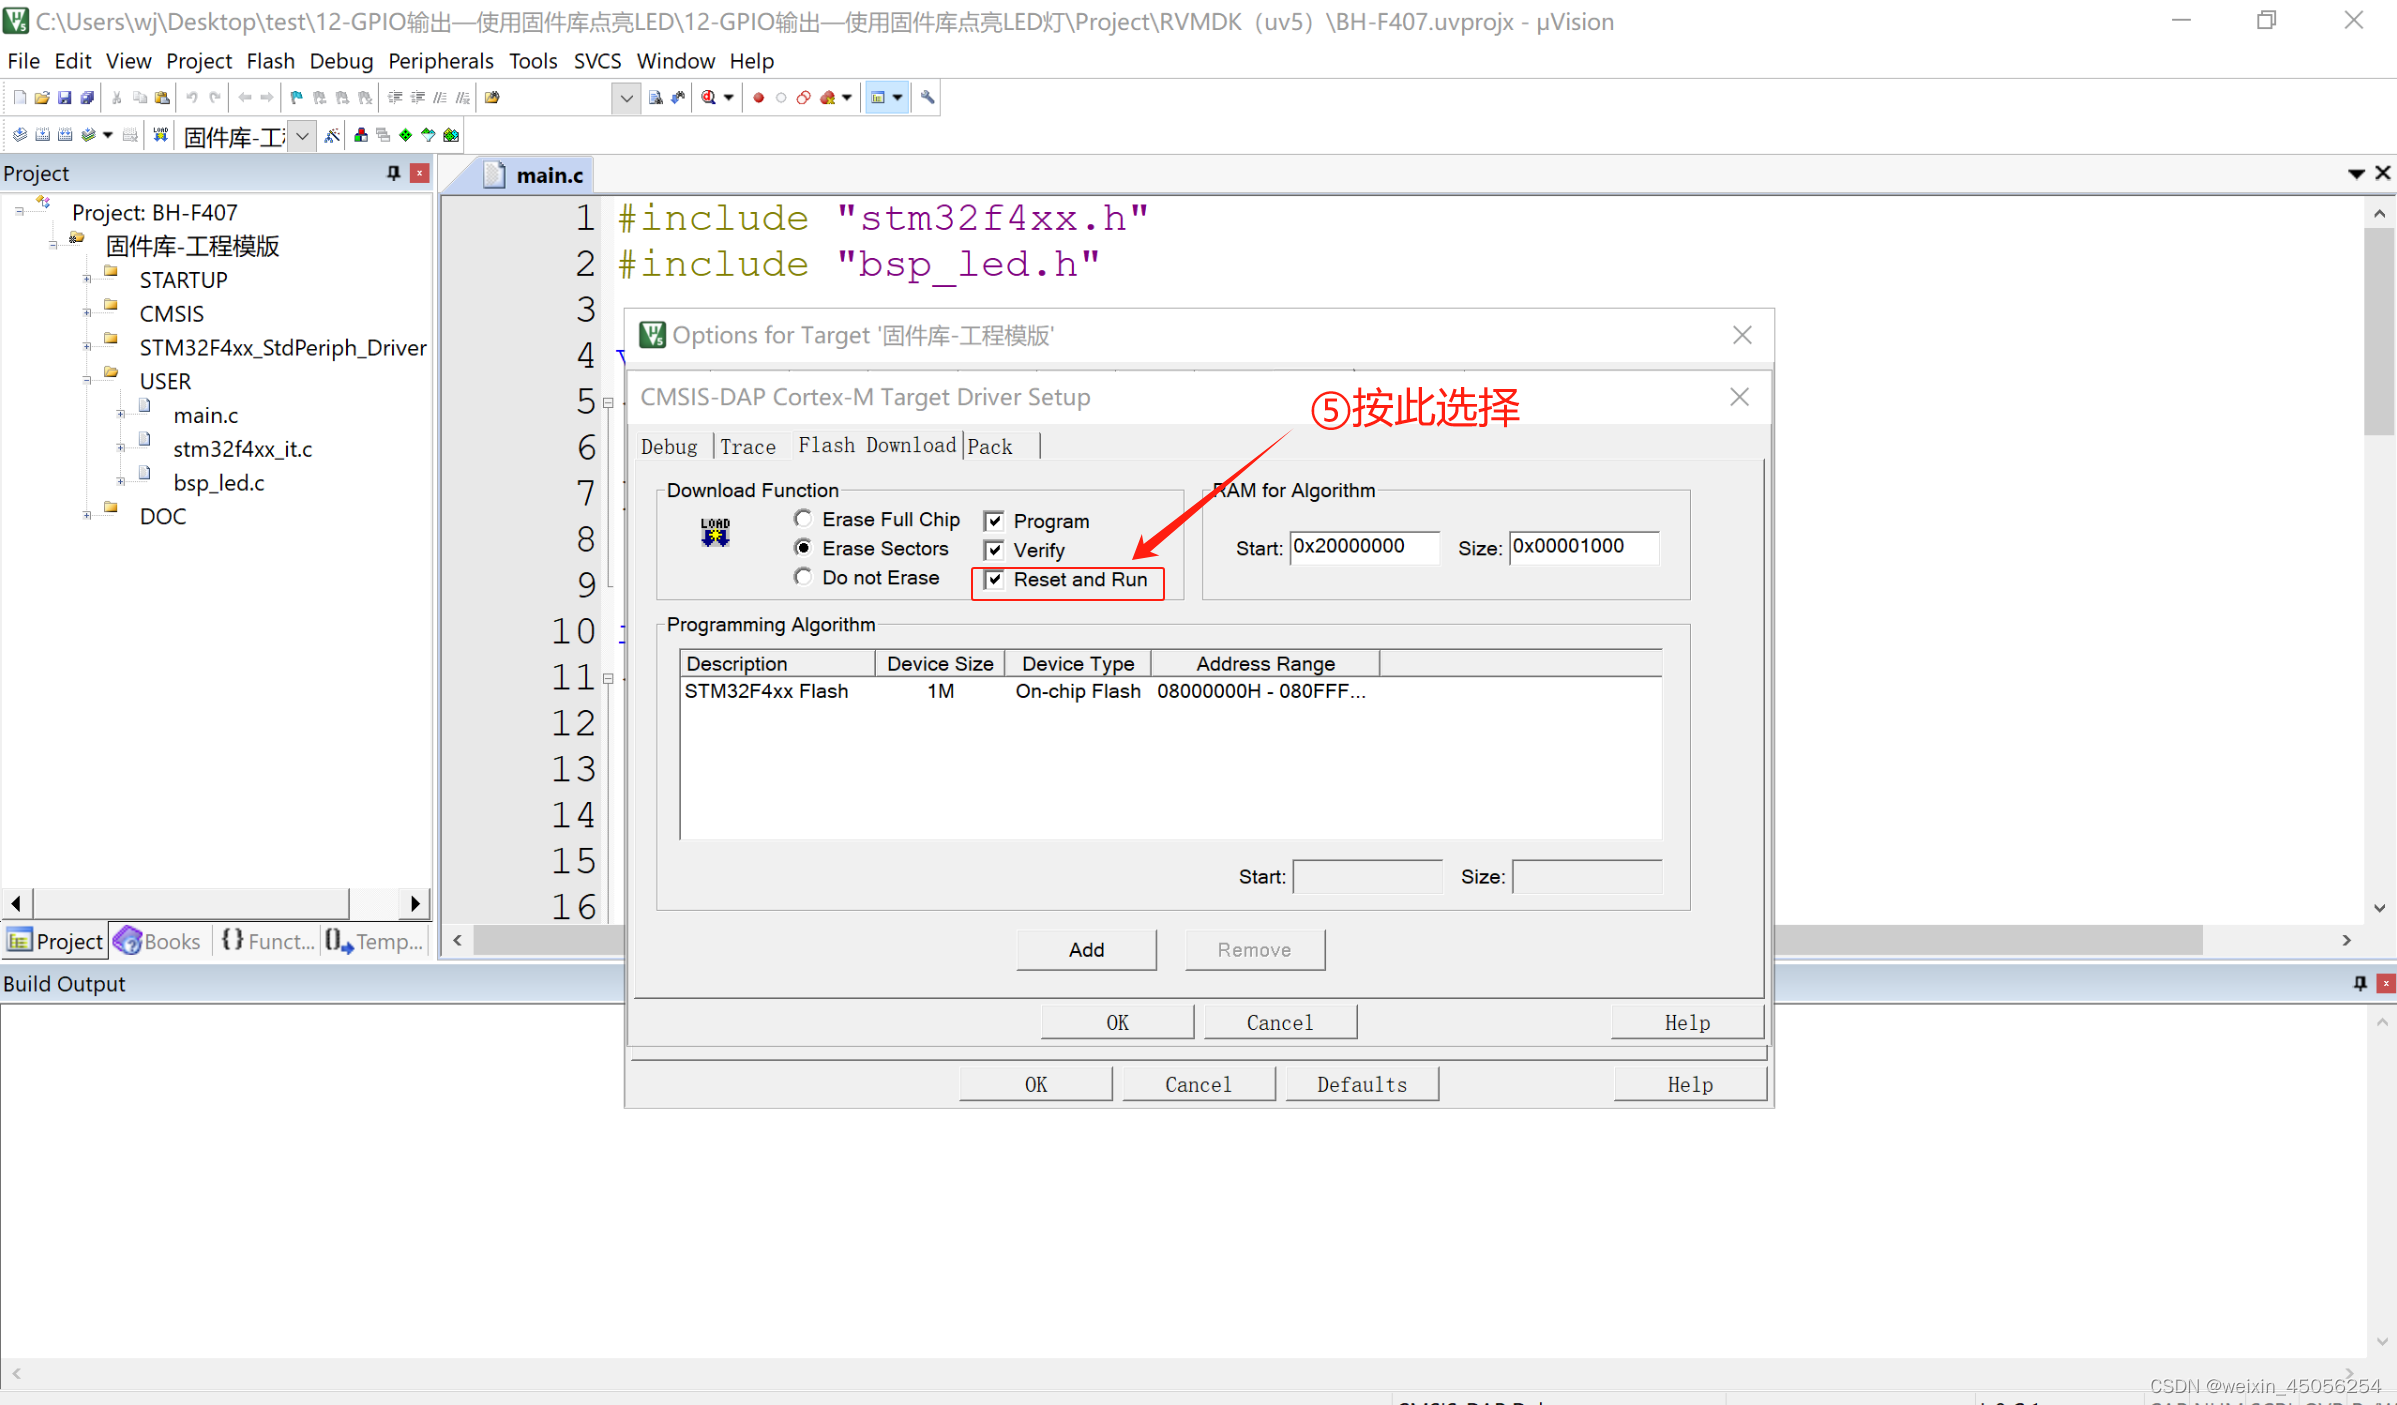Select bsp_led.c in the project tree
The image size is (2397, 1405).
(219, 483)
